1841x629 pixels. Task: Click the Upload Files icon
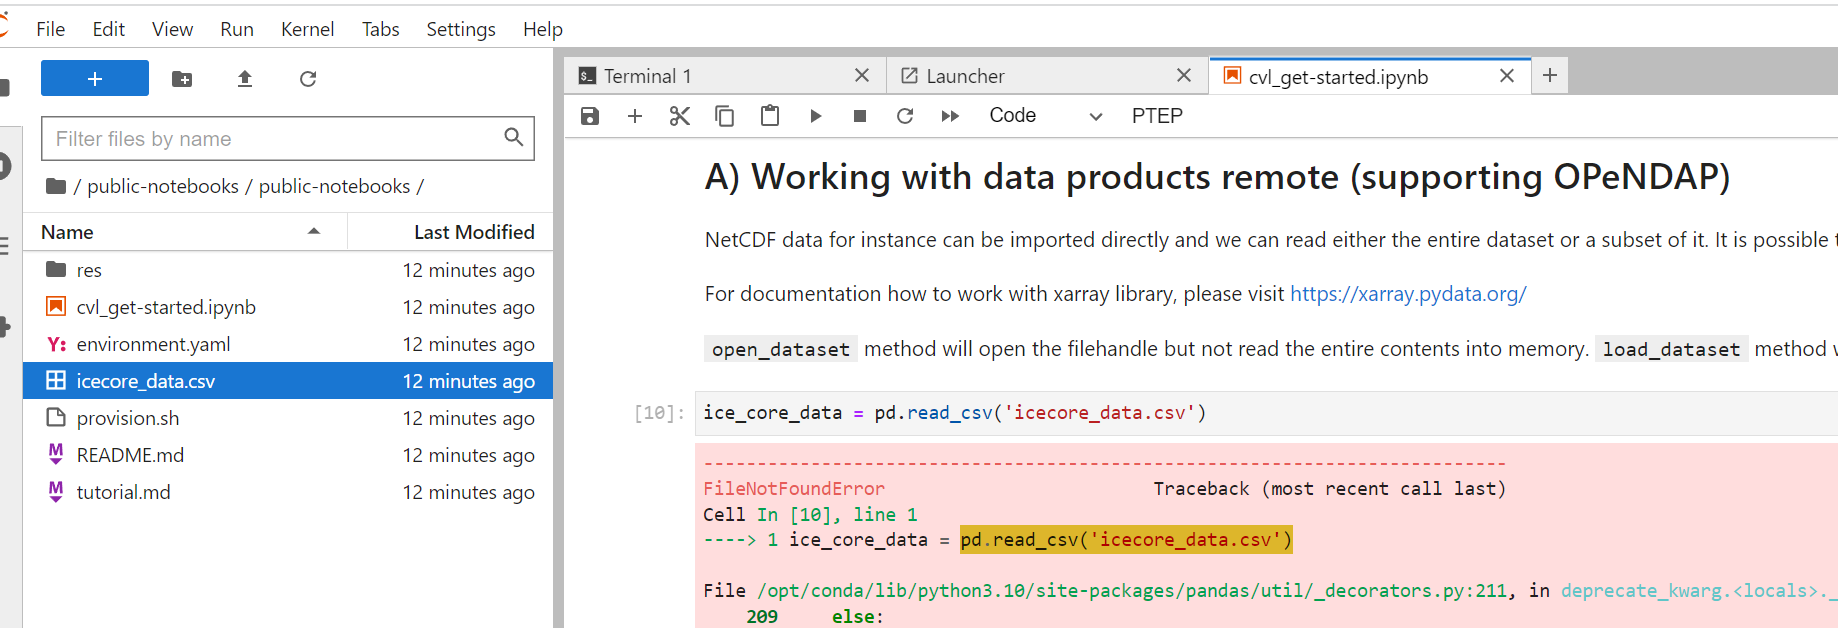click(x=245, y=79)
